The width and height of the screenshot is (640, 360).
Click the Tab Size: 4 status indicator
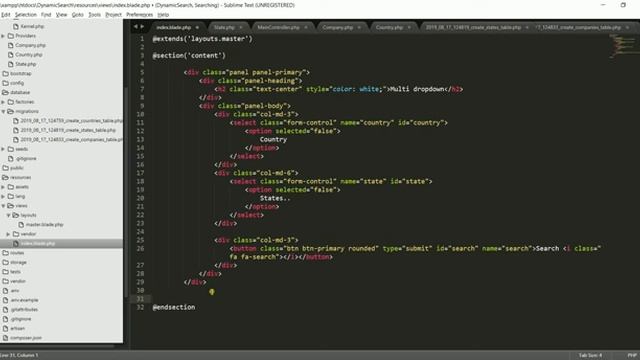click(x=590, y=356)
